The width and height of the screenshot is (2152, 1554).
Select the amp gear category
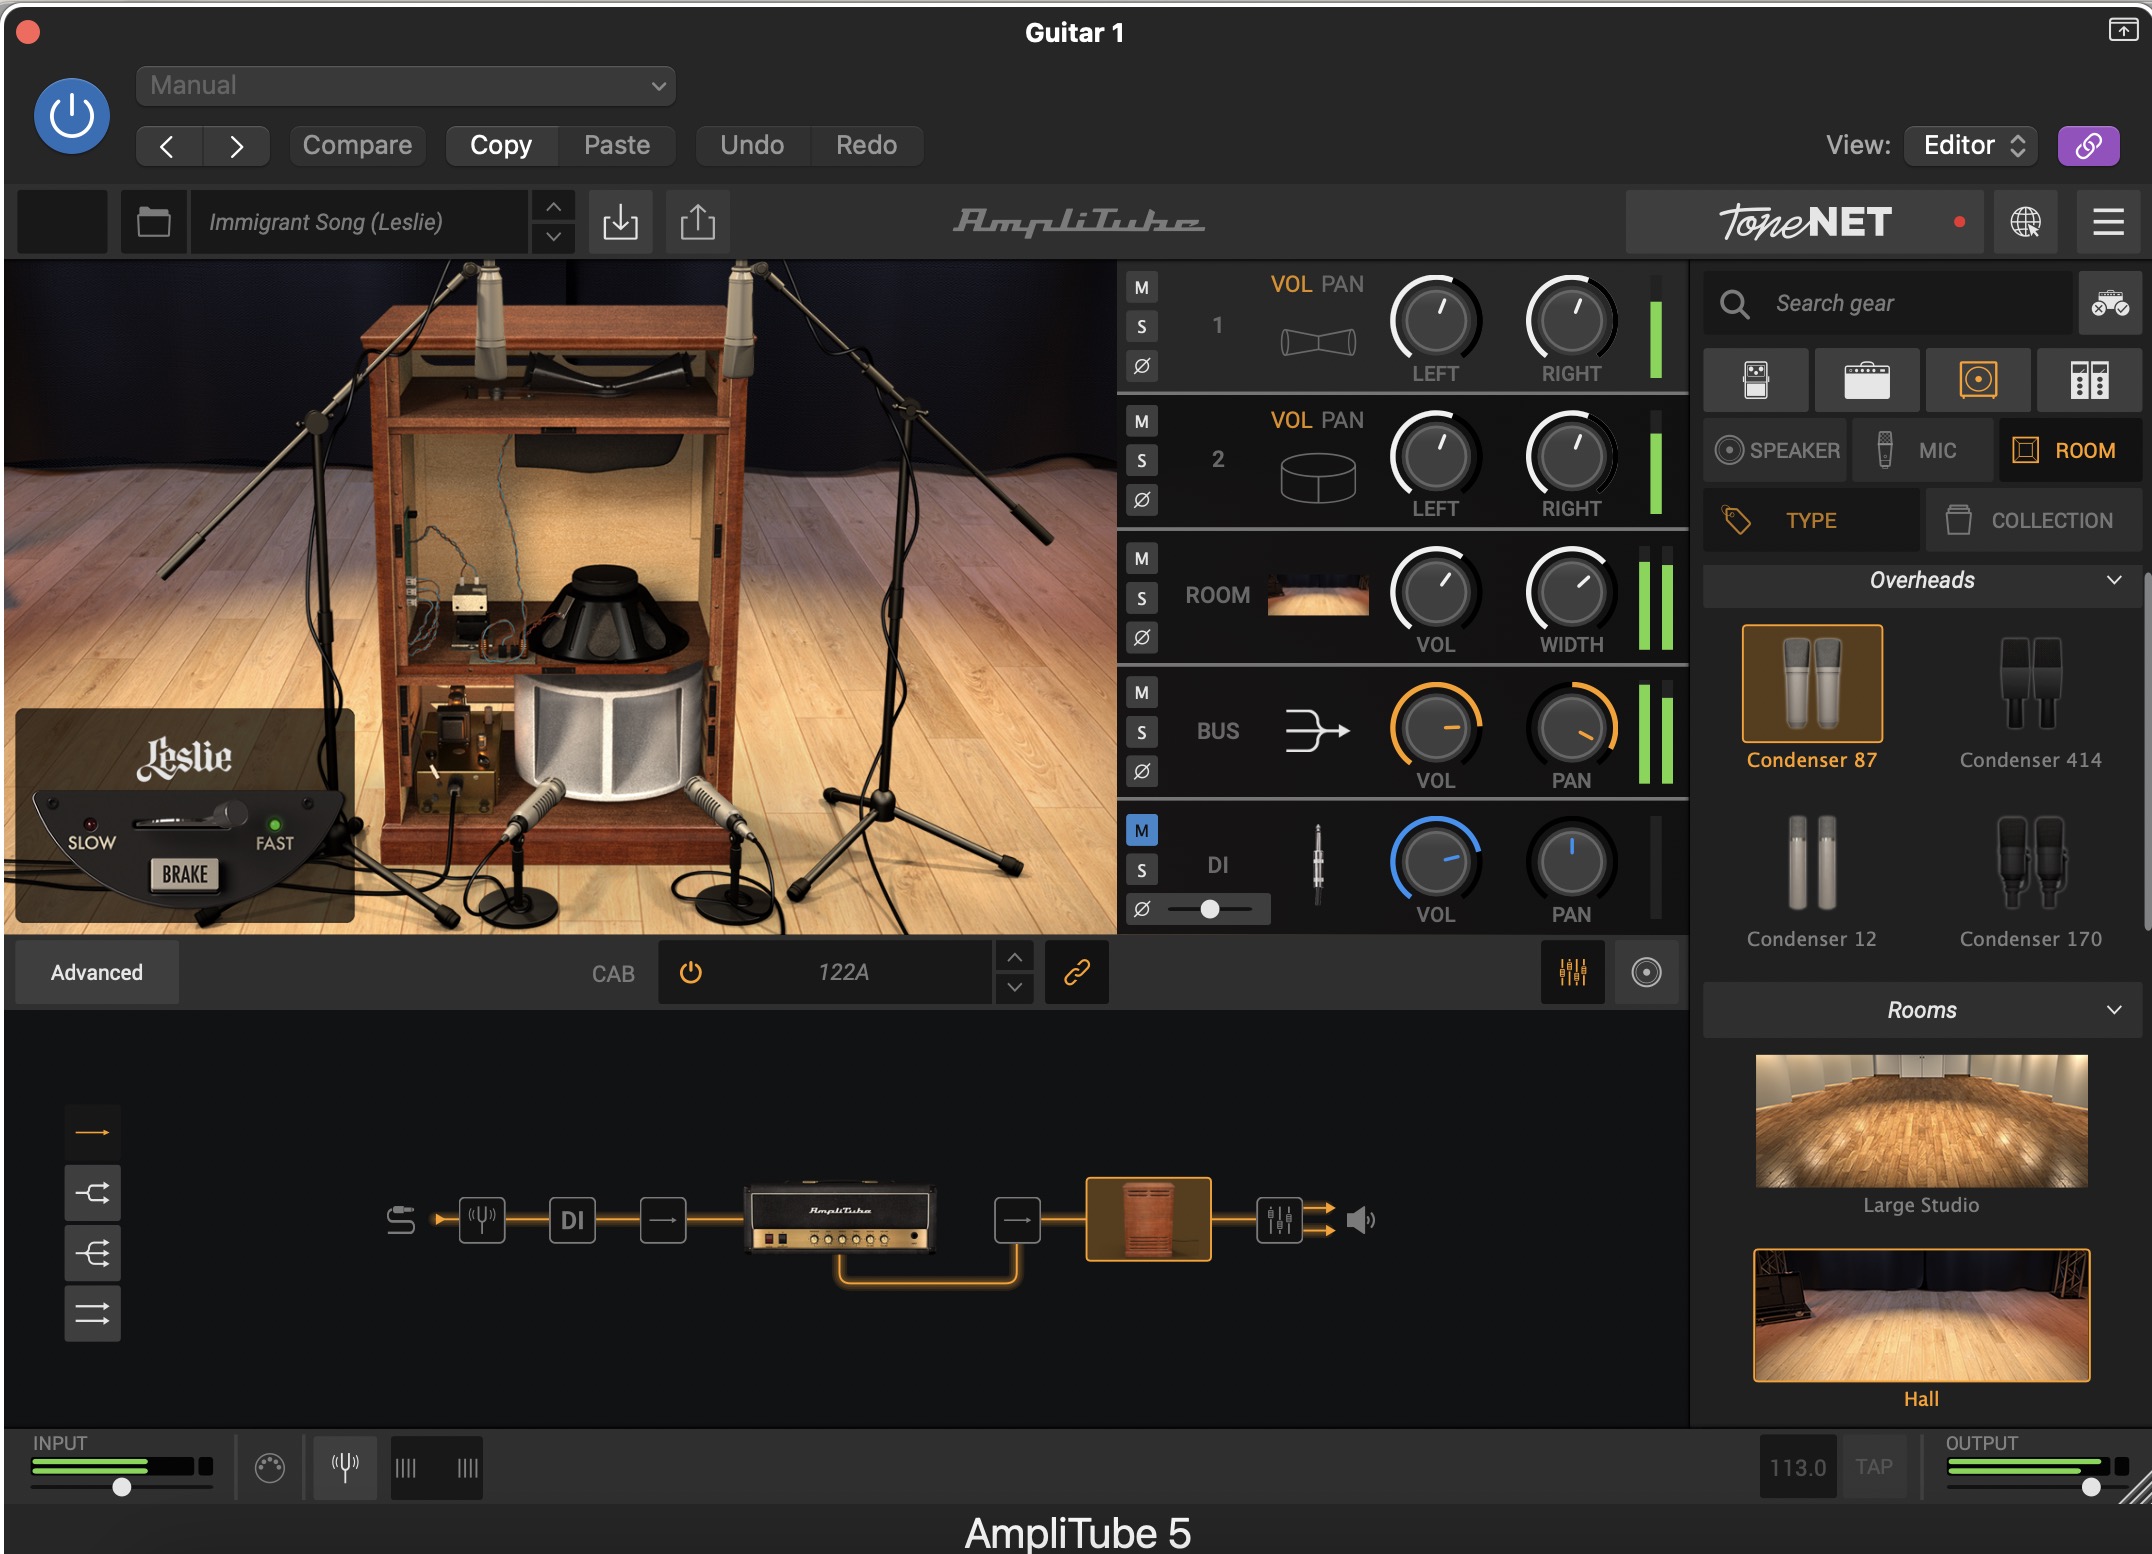coord(1867,380)
